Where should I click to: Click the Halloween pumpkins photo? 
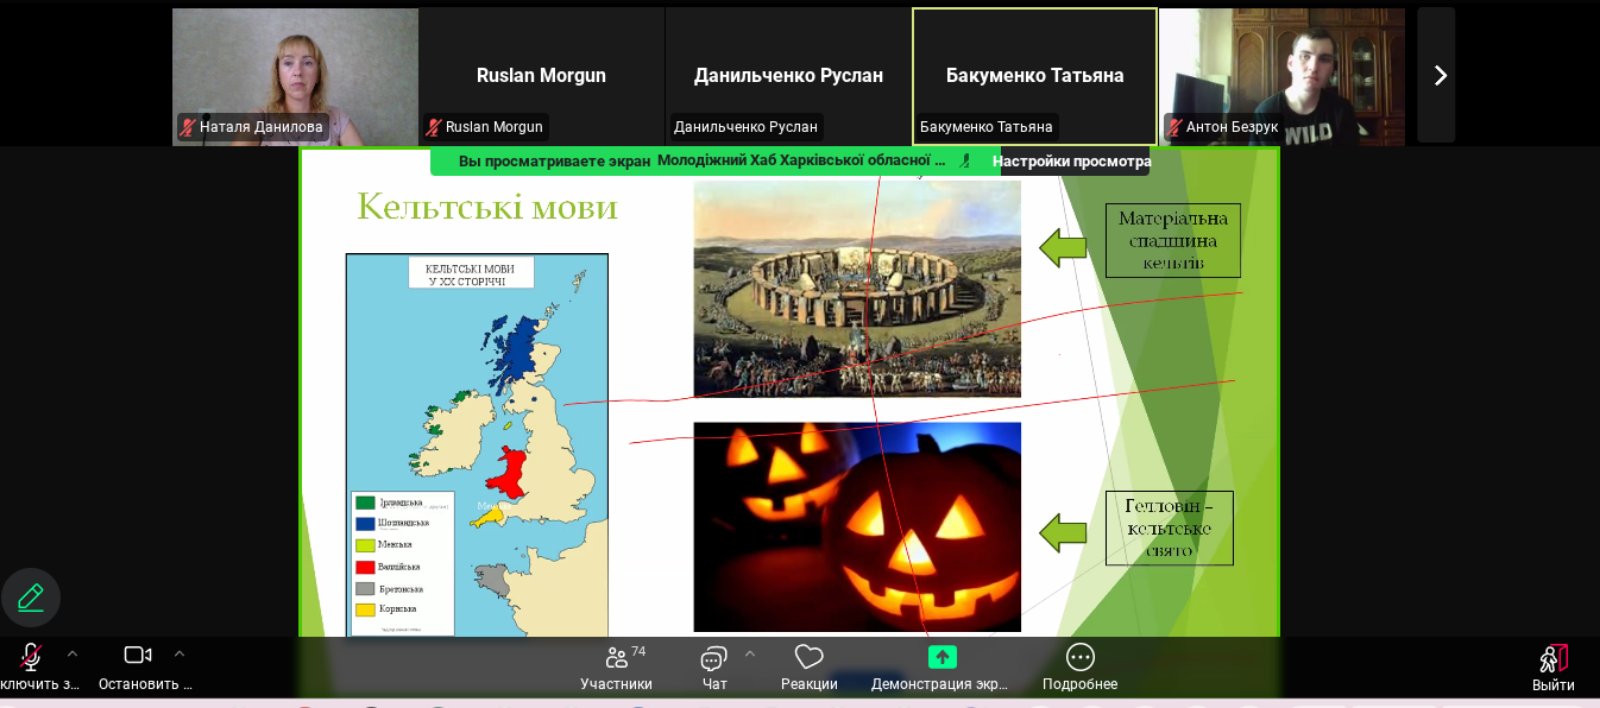point(857,527)
